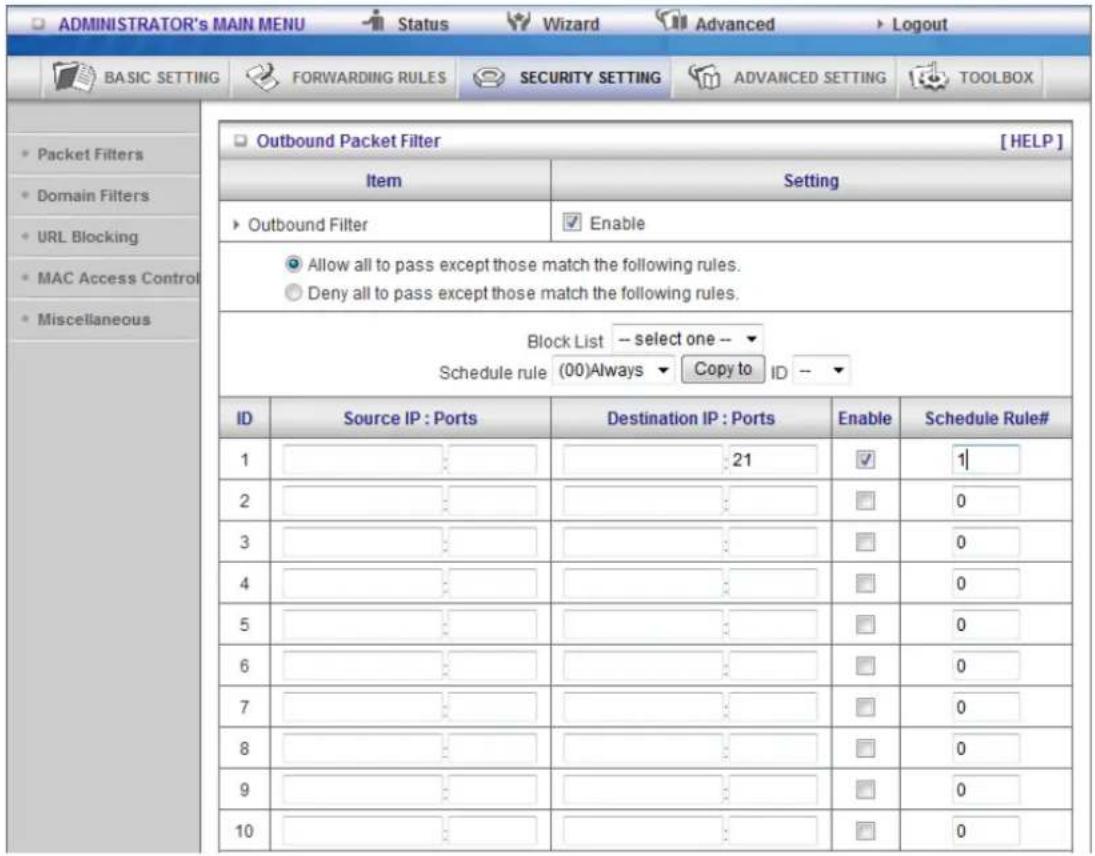Click the Destination IP : Ports column header

tap(691, 418)
